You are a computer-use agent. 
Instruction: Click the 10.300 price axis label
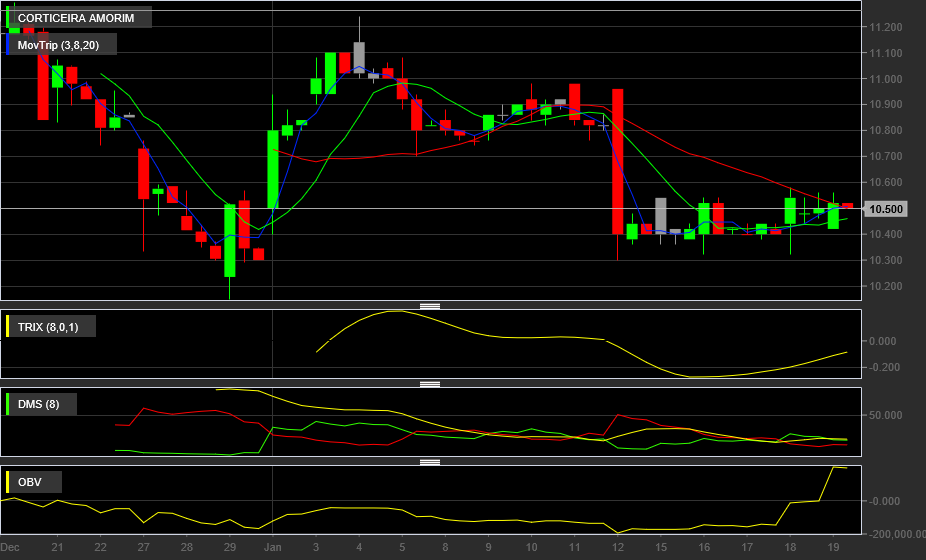click(x=885, y=261)
